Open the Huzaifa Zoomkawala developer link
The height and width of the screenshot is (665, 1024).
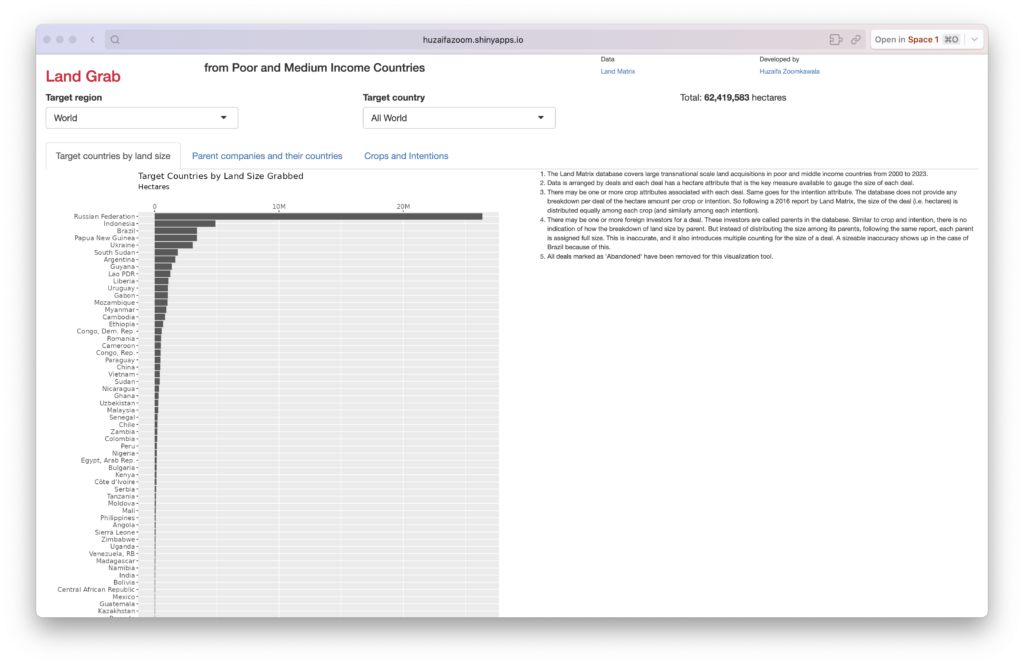coord(789,71)
